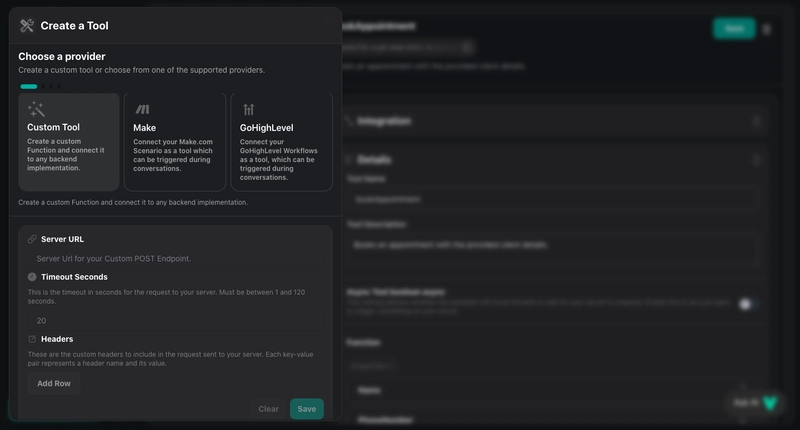Image resolution: width=800 pixels, height=430 pixels.
Task: Click the clock icon beside Timeout Seconds
Action: [32, 277]
